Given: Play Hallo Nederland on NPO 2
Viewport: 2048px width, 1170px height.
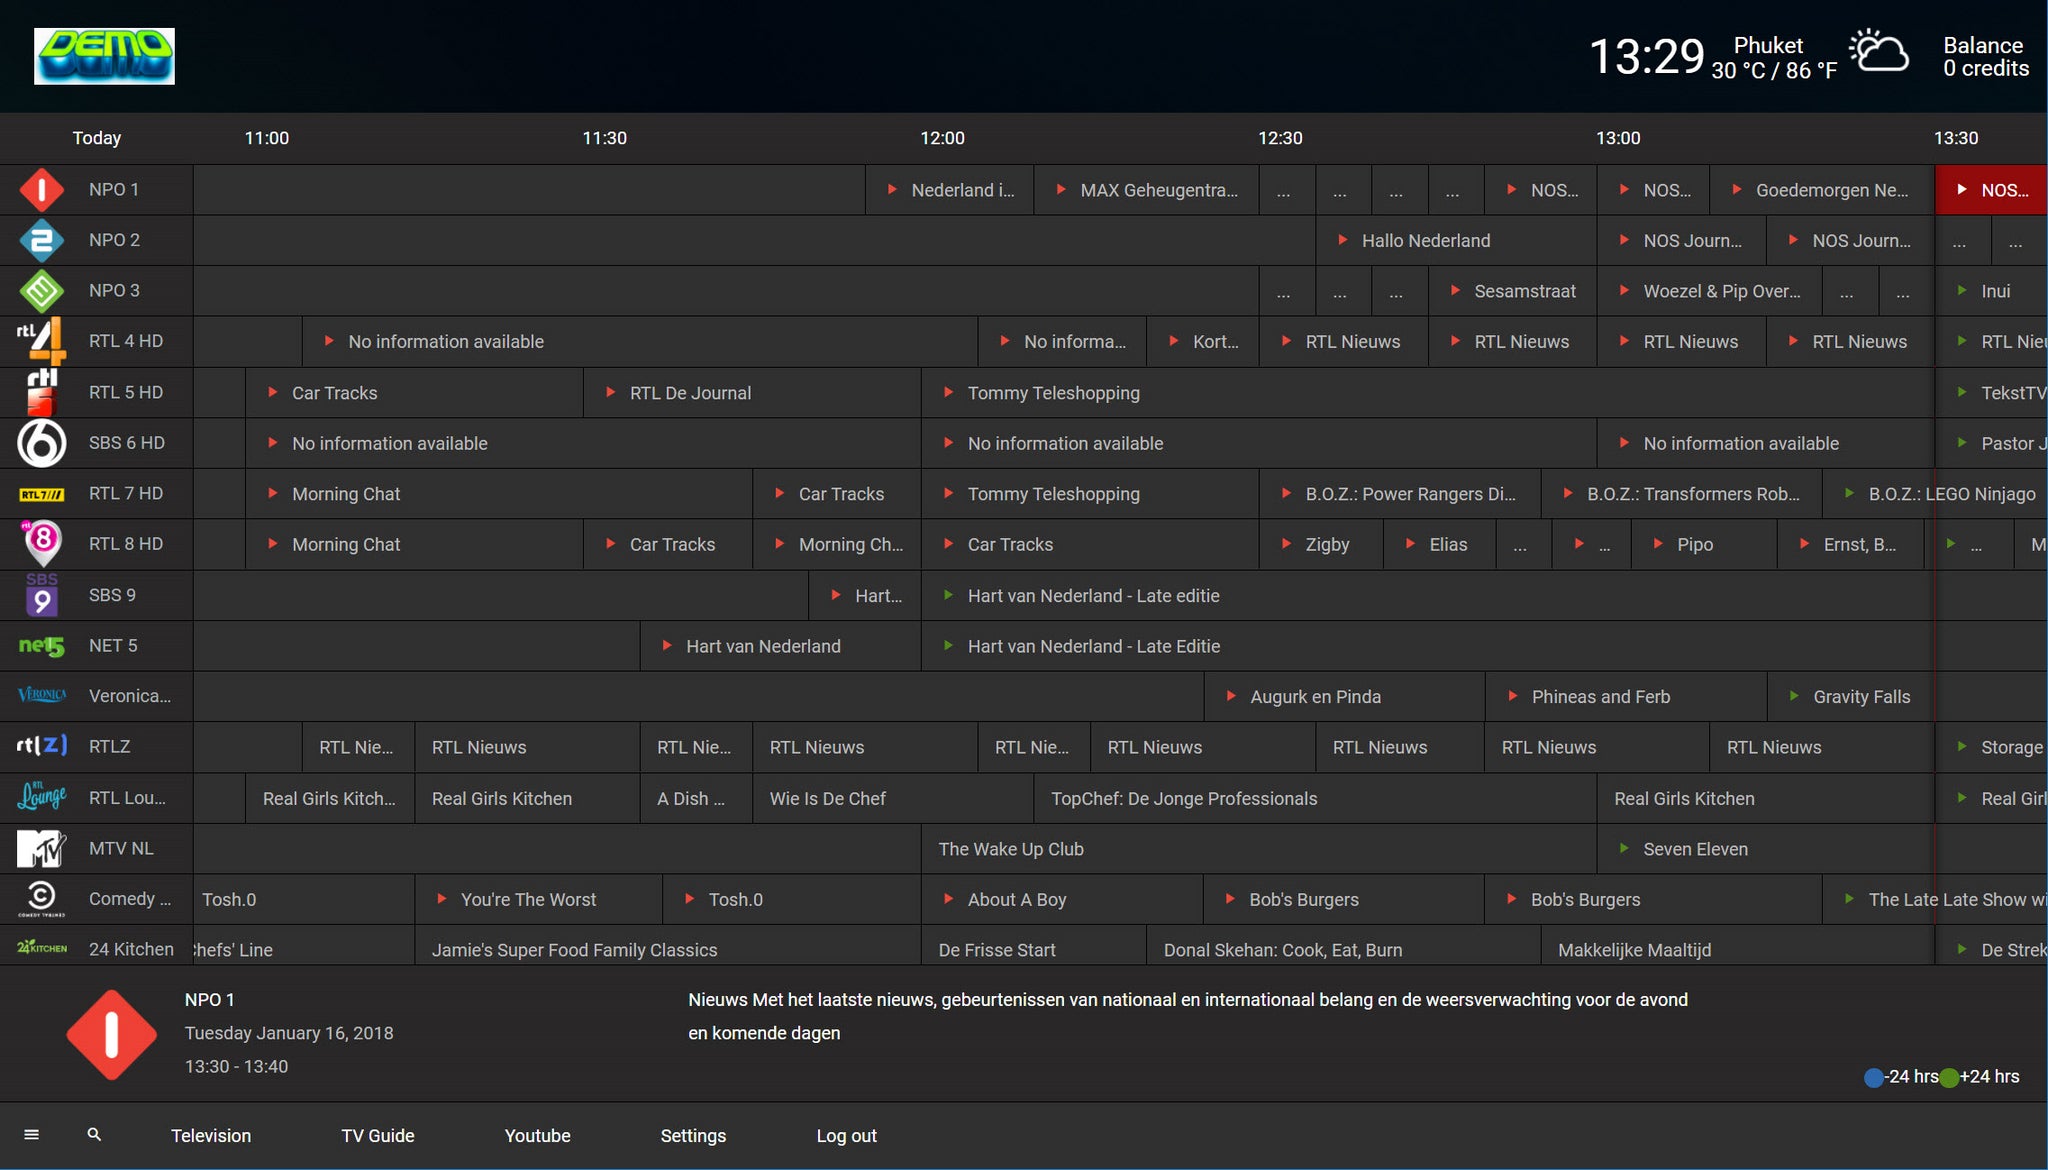Looking at the screenshot, I should (1425, 241).
